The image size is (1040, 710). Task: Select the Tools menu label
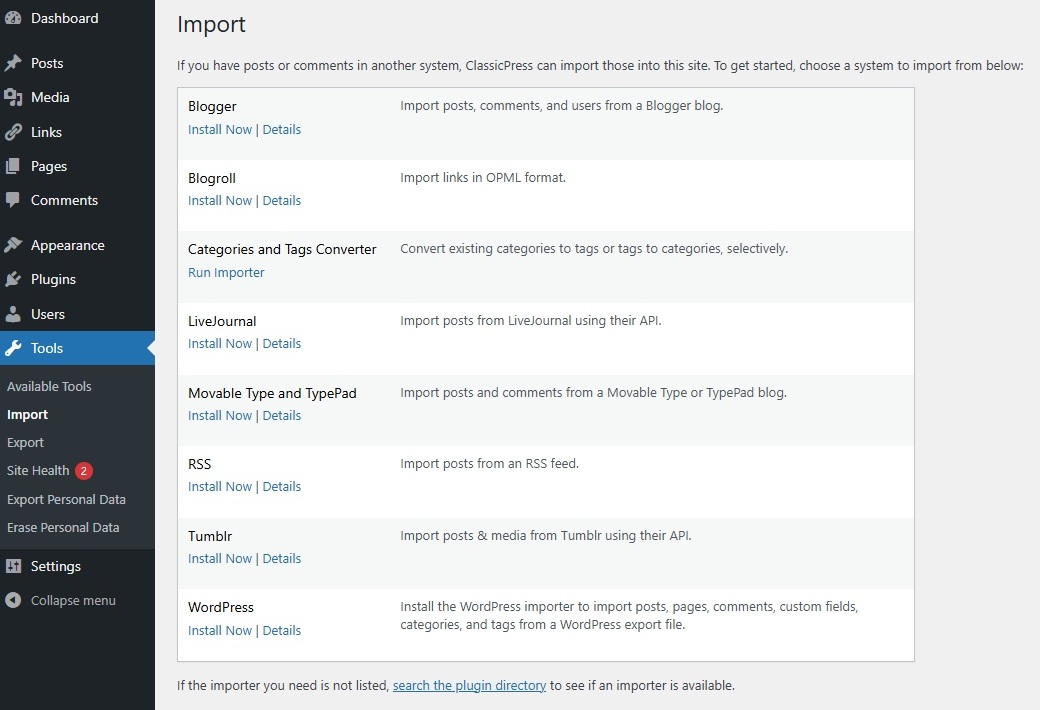click(x=47, y=348)
